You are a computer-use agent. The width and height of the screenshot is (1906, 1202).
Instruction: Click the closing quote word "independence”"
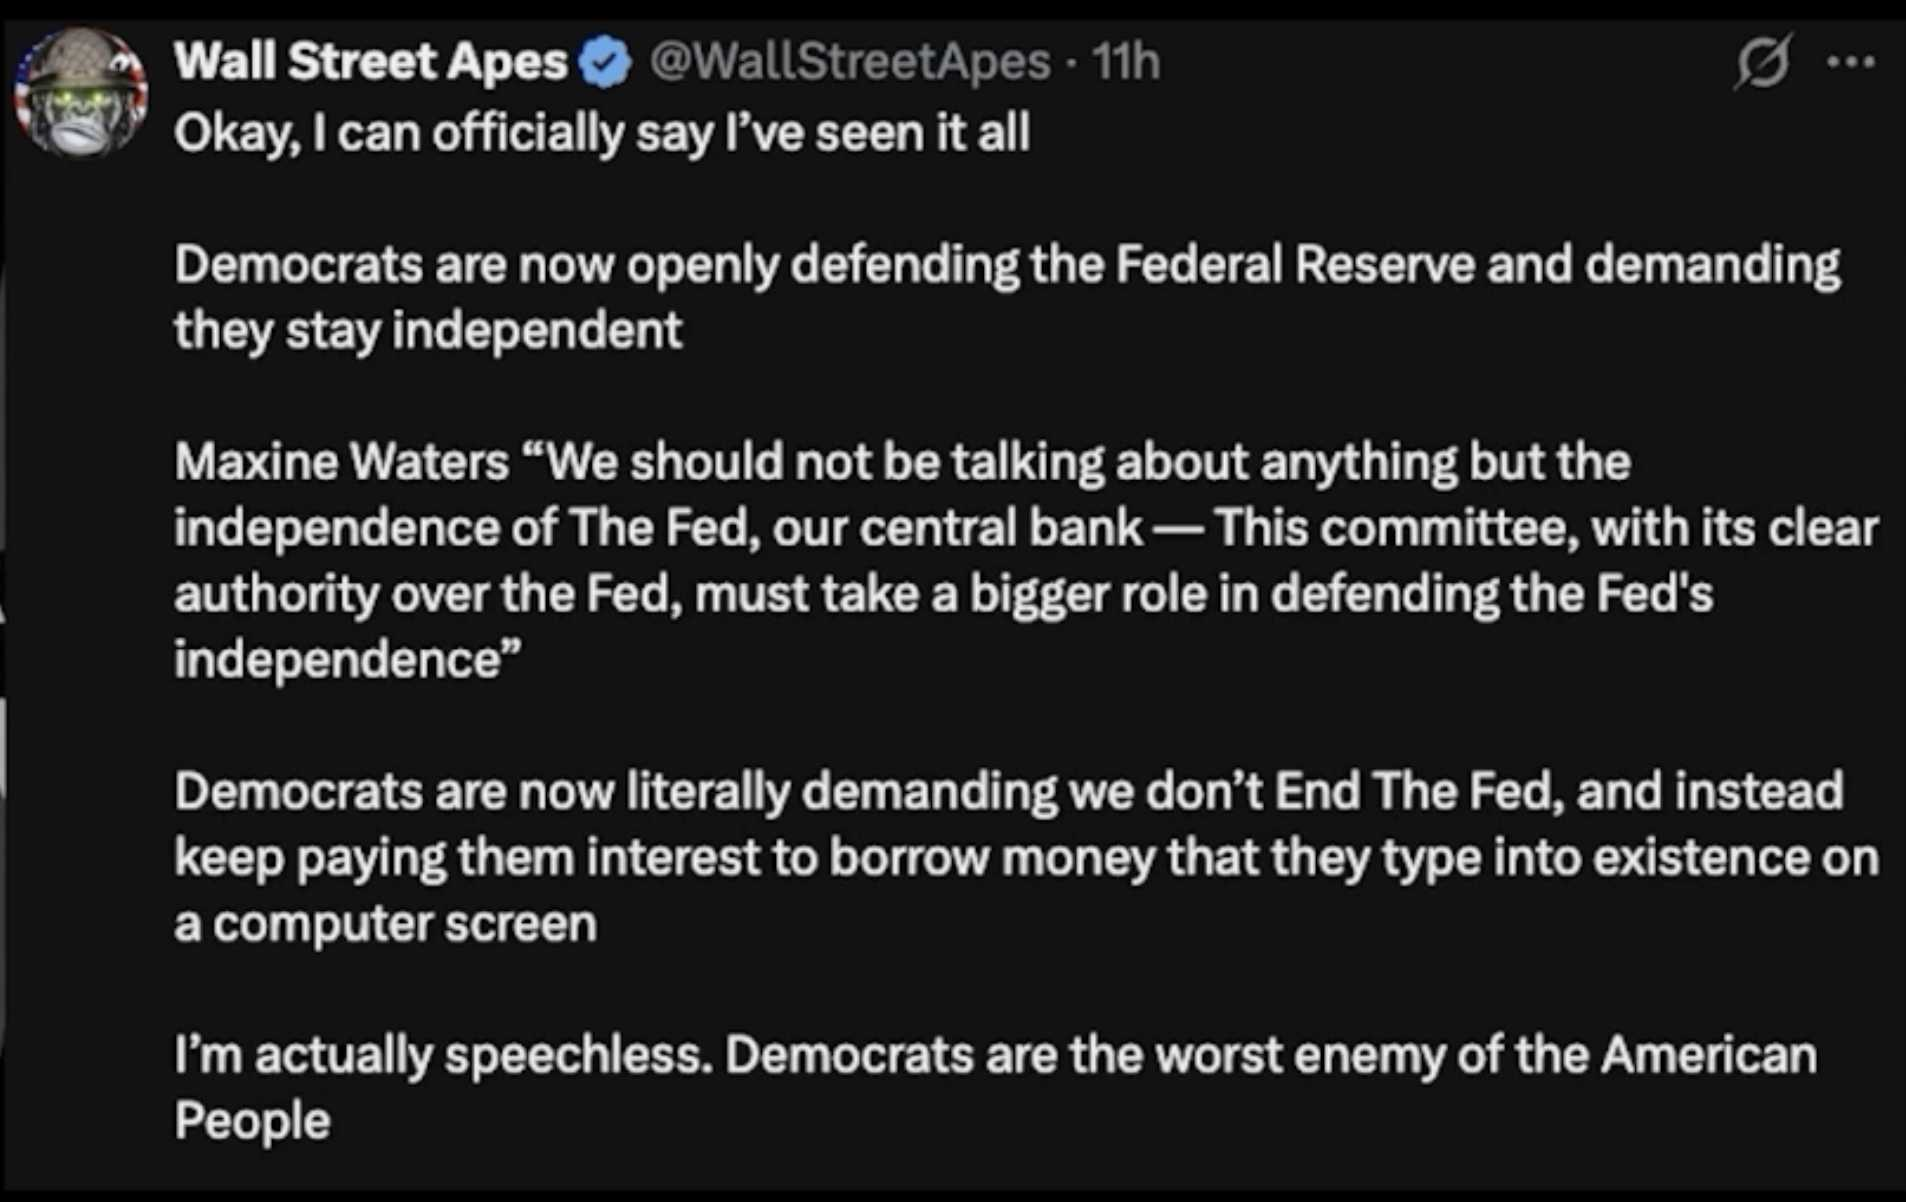pos(347,660)
